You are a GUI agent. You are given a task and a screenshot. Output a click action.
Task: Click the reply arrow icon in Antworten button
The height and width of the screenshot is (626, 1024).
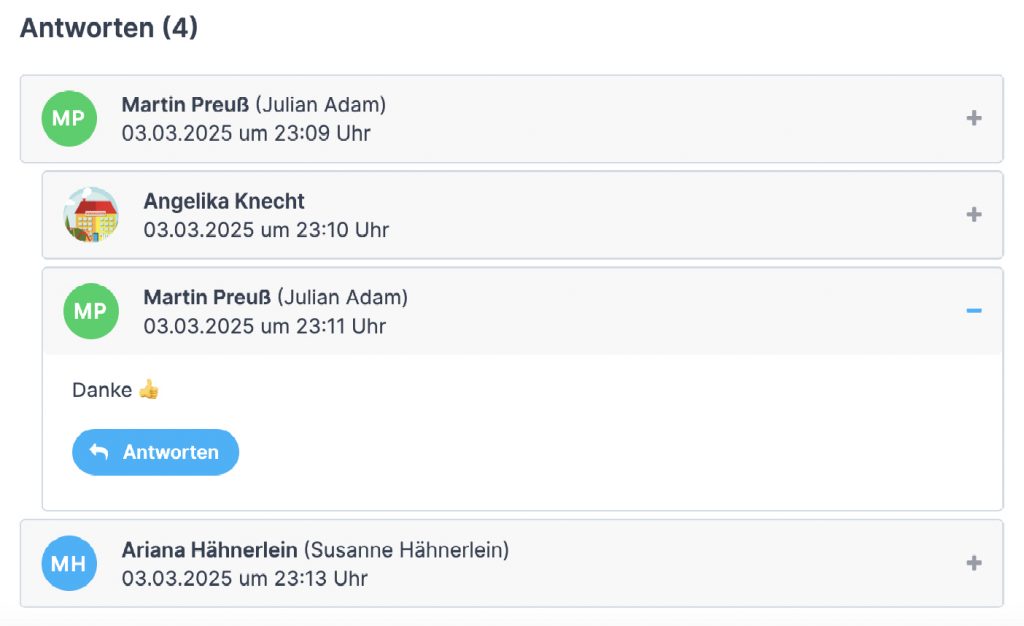[x=99, y=452]
